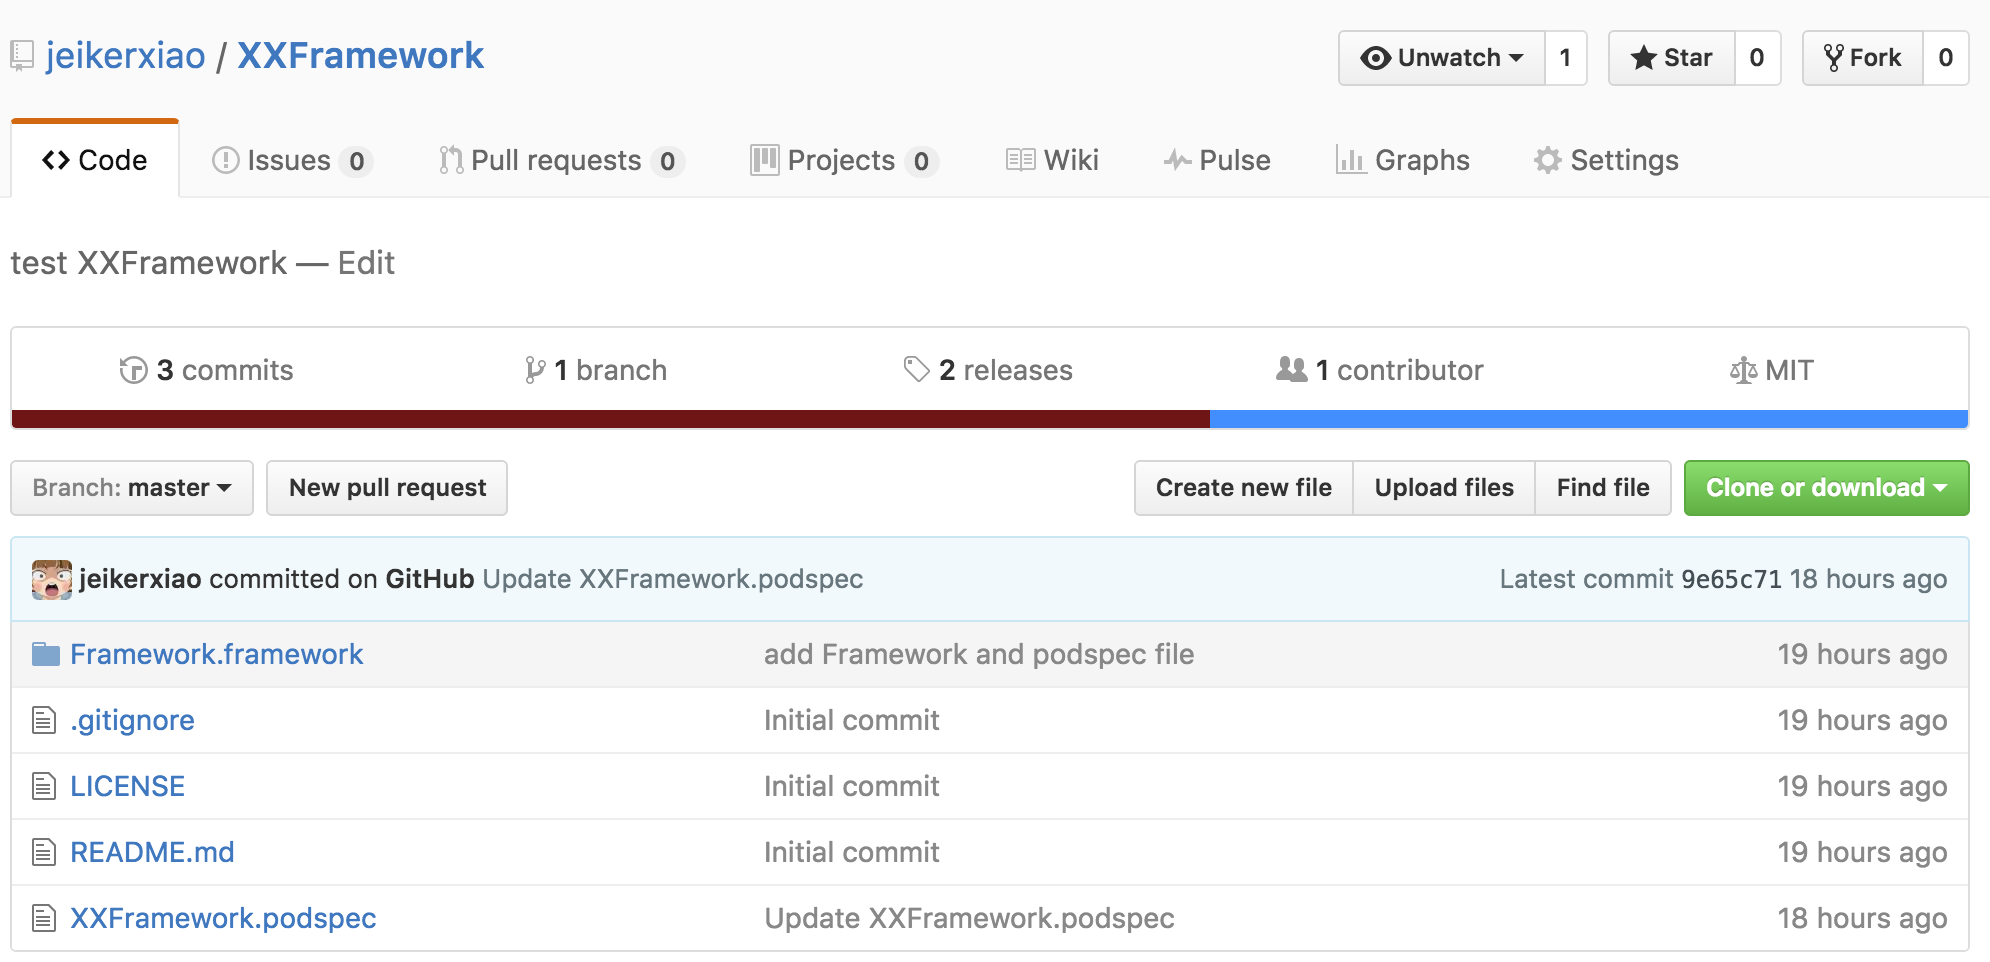View the 3 commits history
The width and height of the screenshot is (1990, 962).
pos(206,370)
